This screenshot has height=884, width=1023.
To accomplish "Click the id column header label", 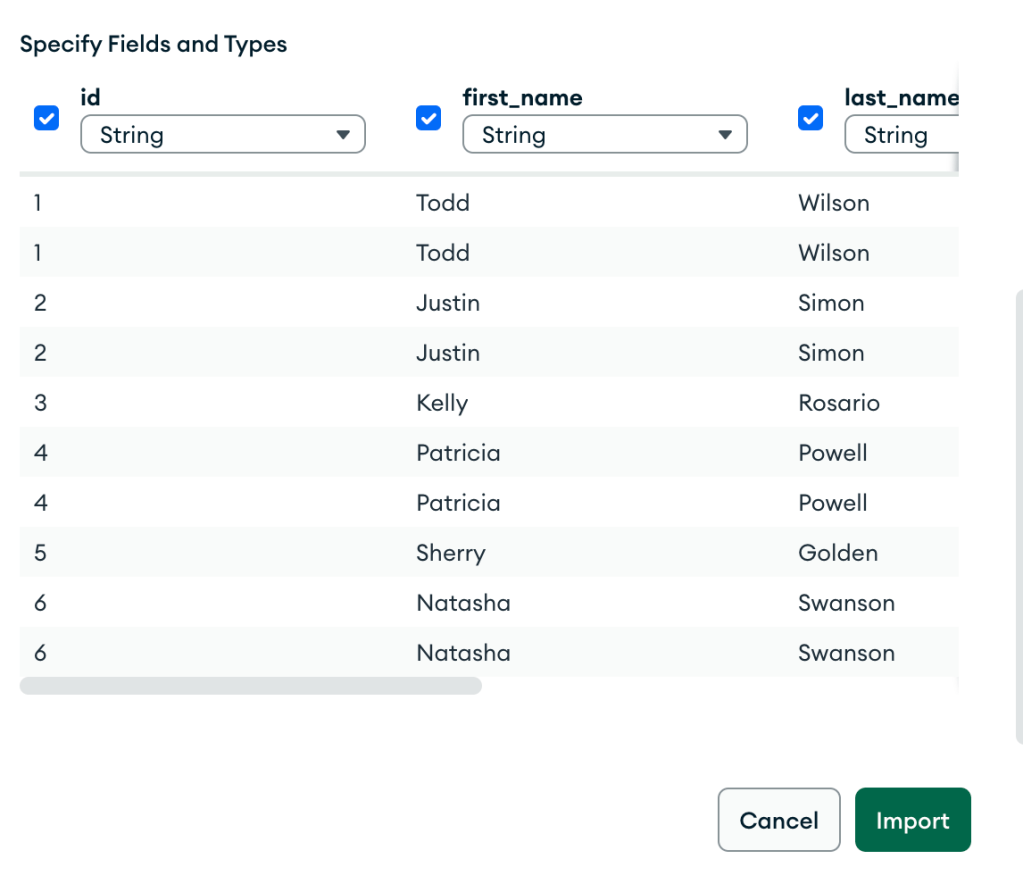I will click(90, 98).
